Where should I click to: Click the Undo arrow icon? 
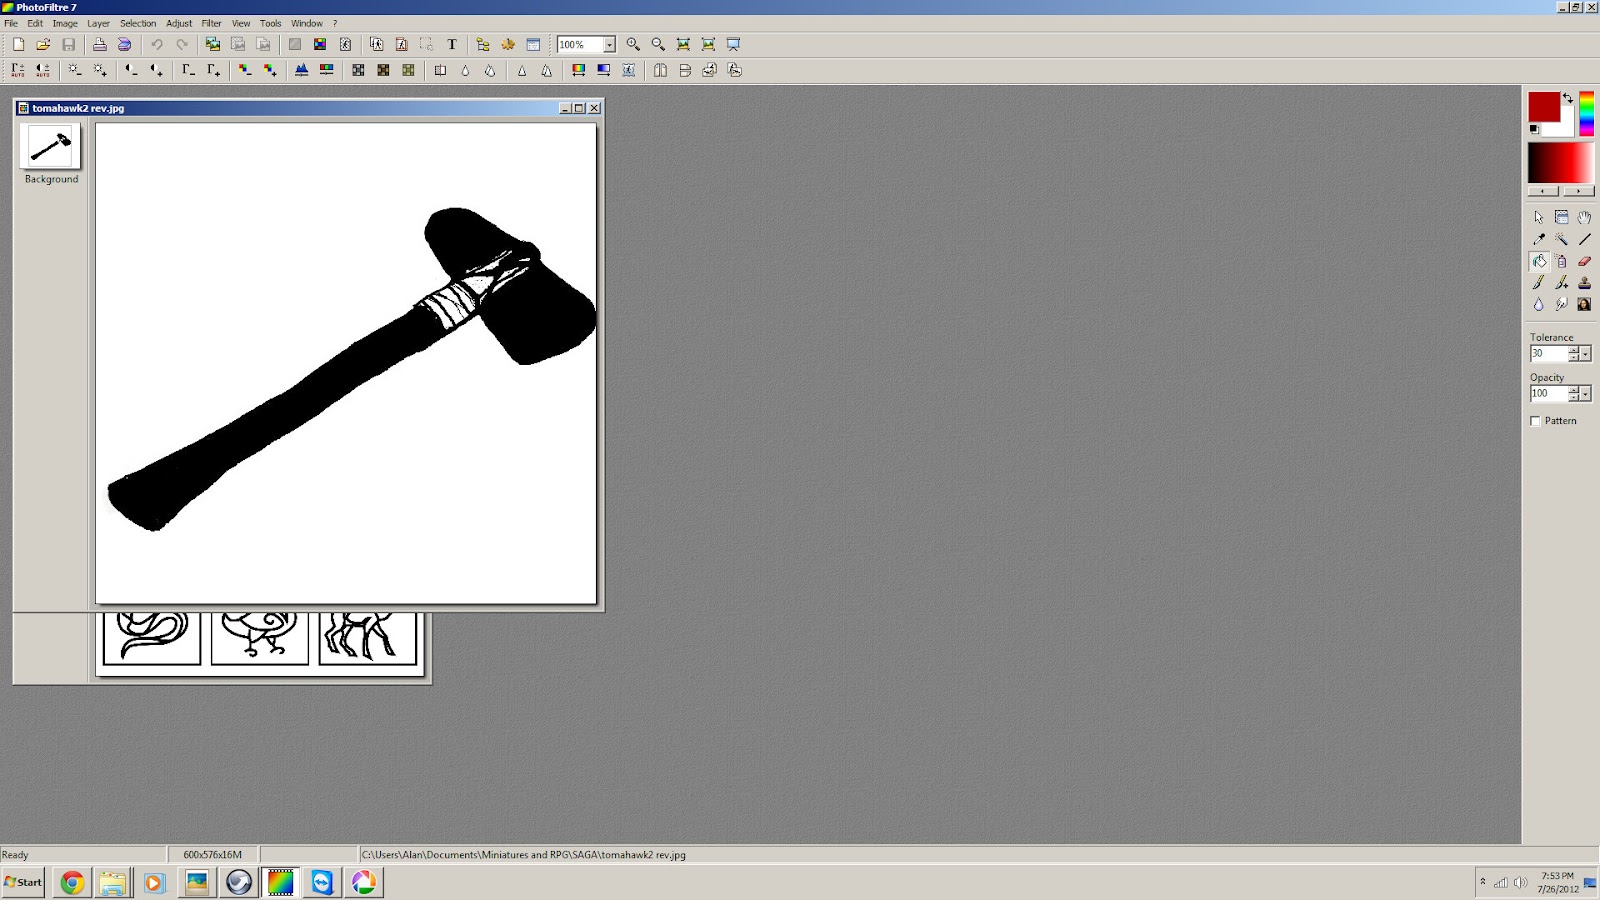(x=157, y=44)
